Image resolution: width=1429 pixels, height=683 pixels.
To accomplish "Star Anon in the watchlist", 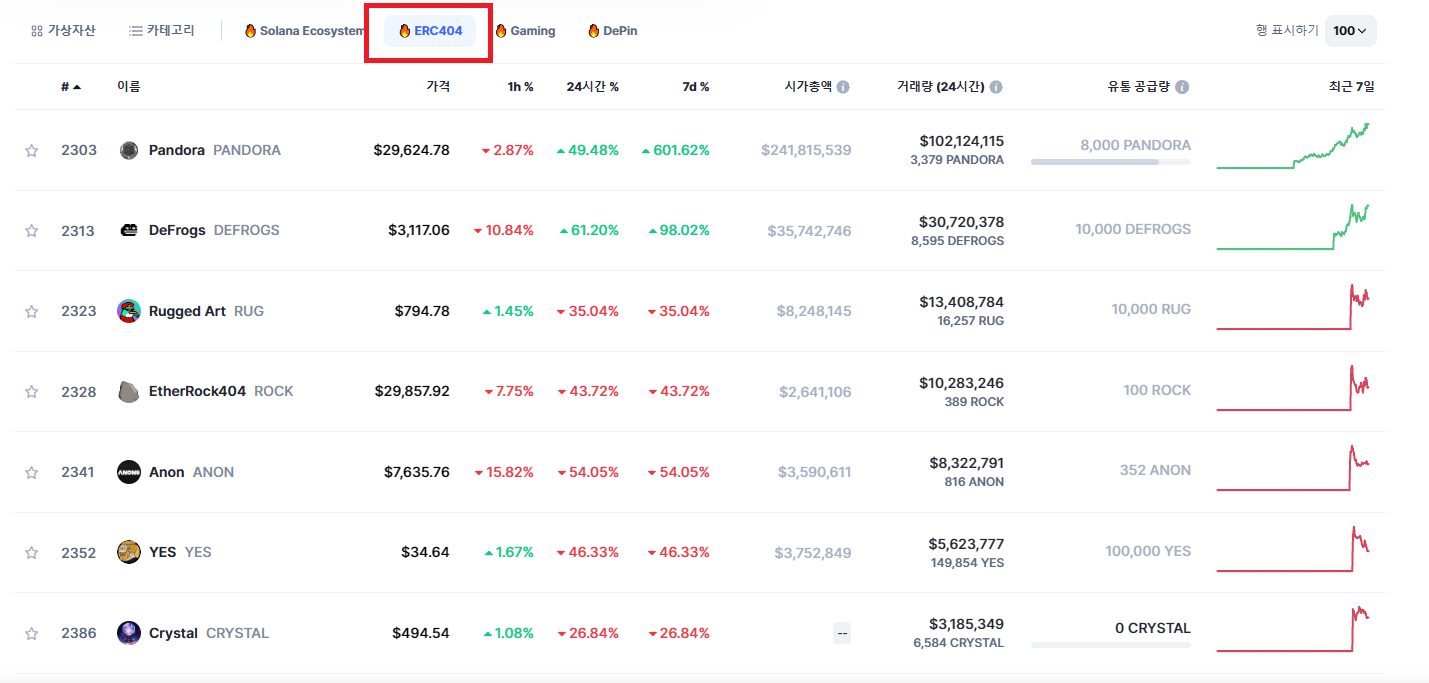I will tap(31, 473).
